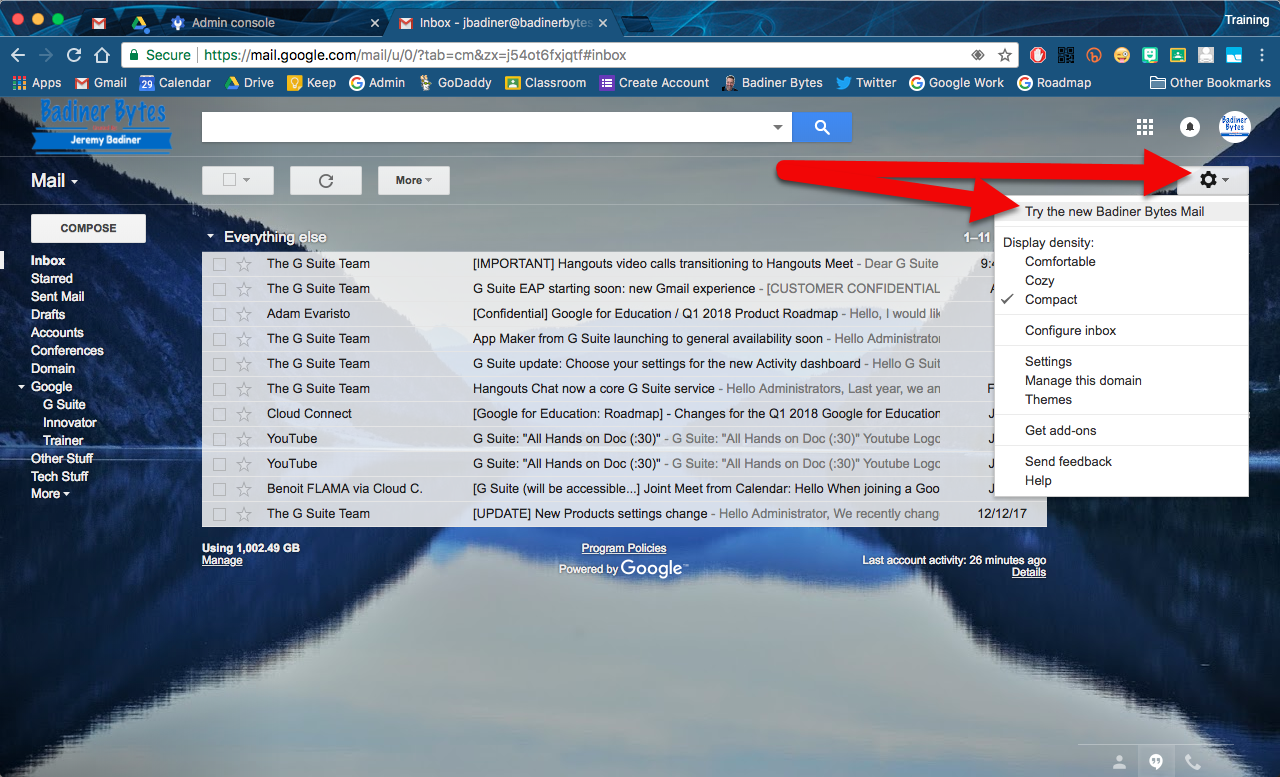The image size is (1280, 777).
Task: Open the select-all dropdown arrow
Action: click(x=246, y=181)
